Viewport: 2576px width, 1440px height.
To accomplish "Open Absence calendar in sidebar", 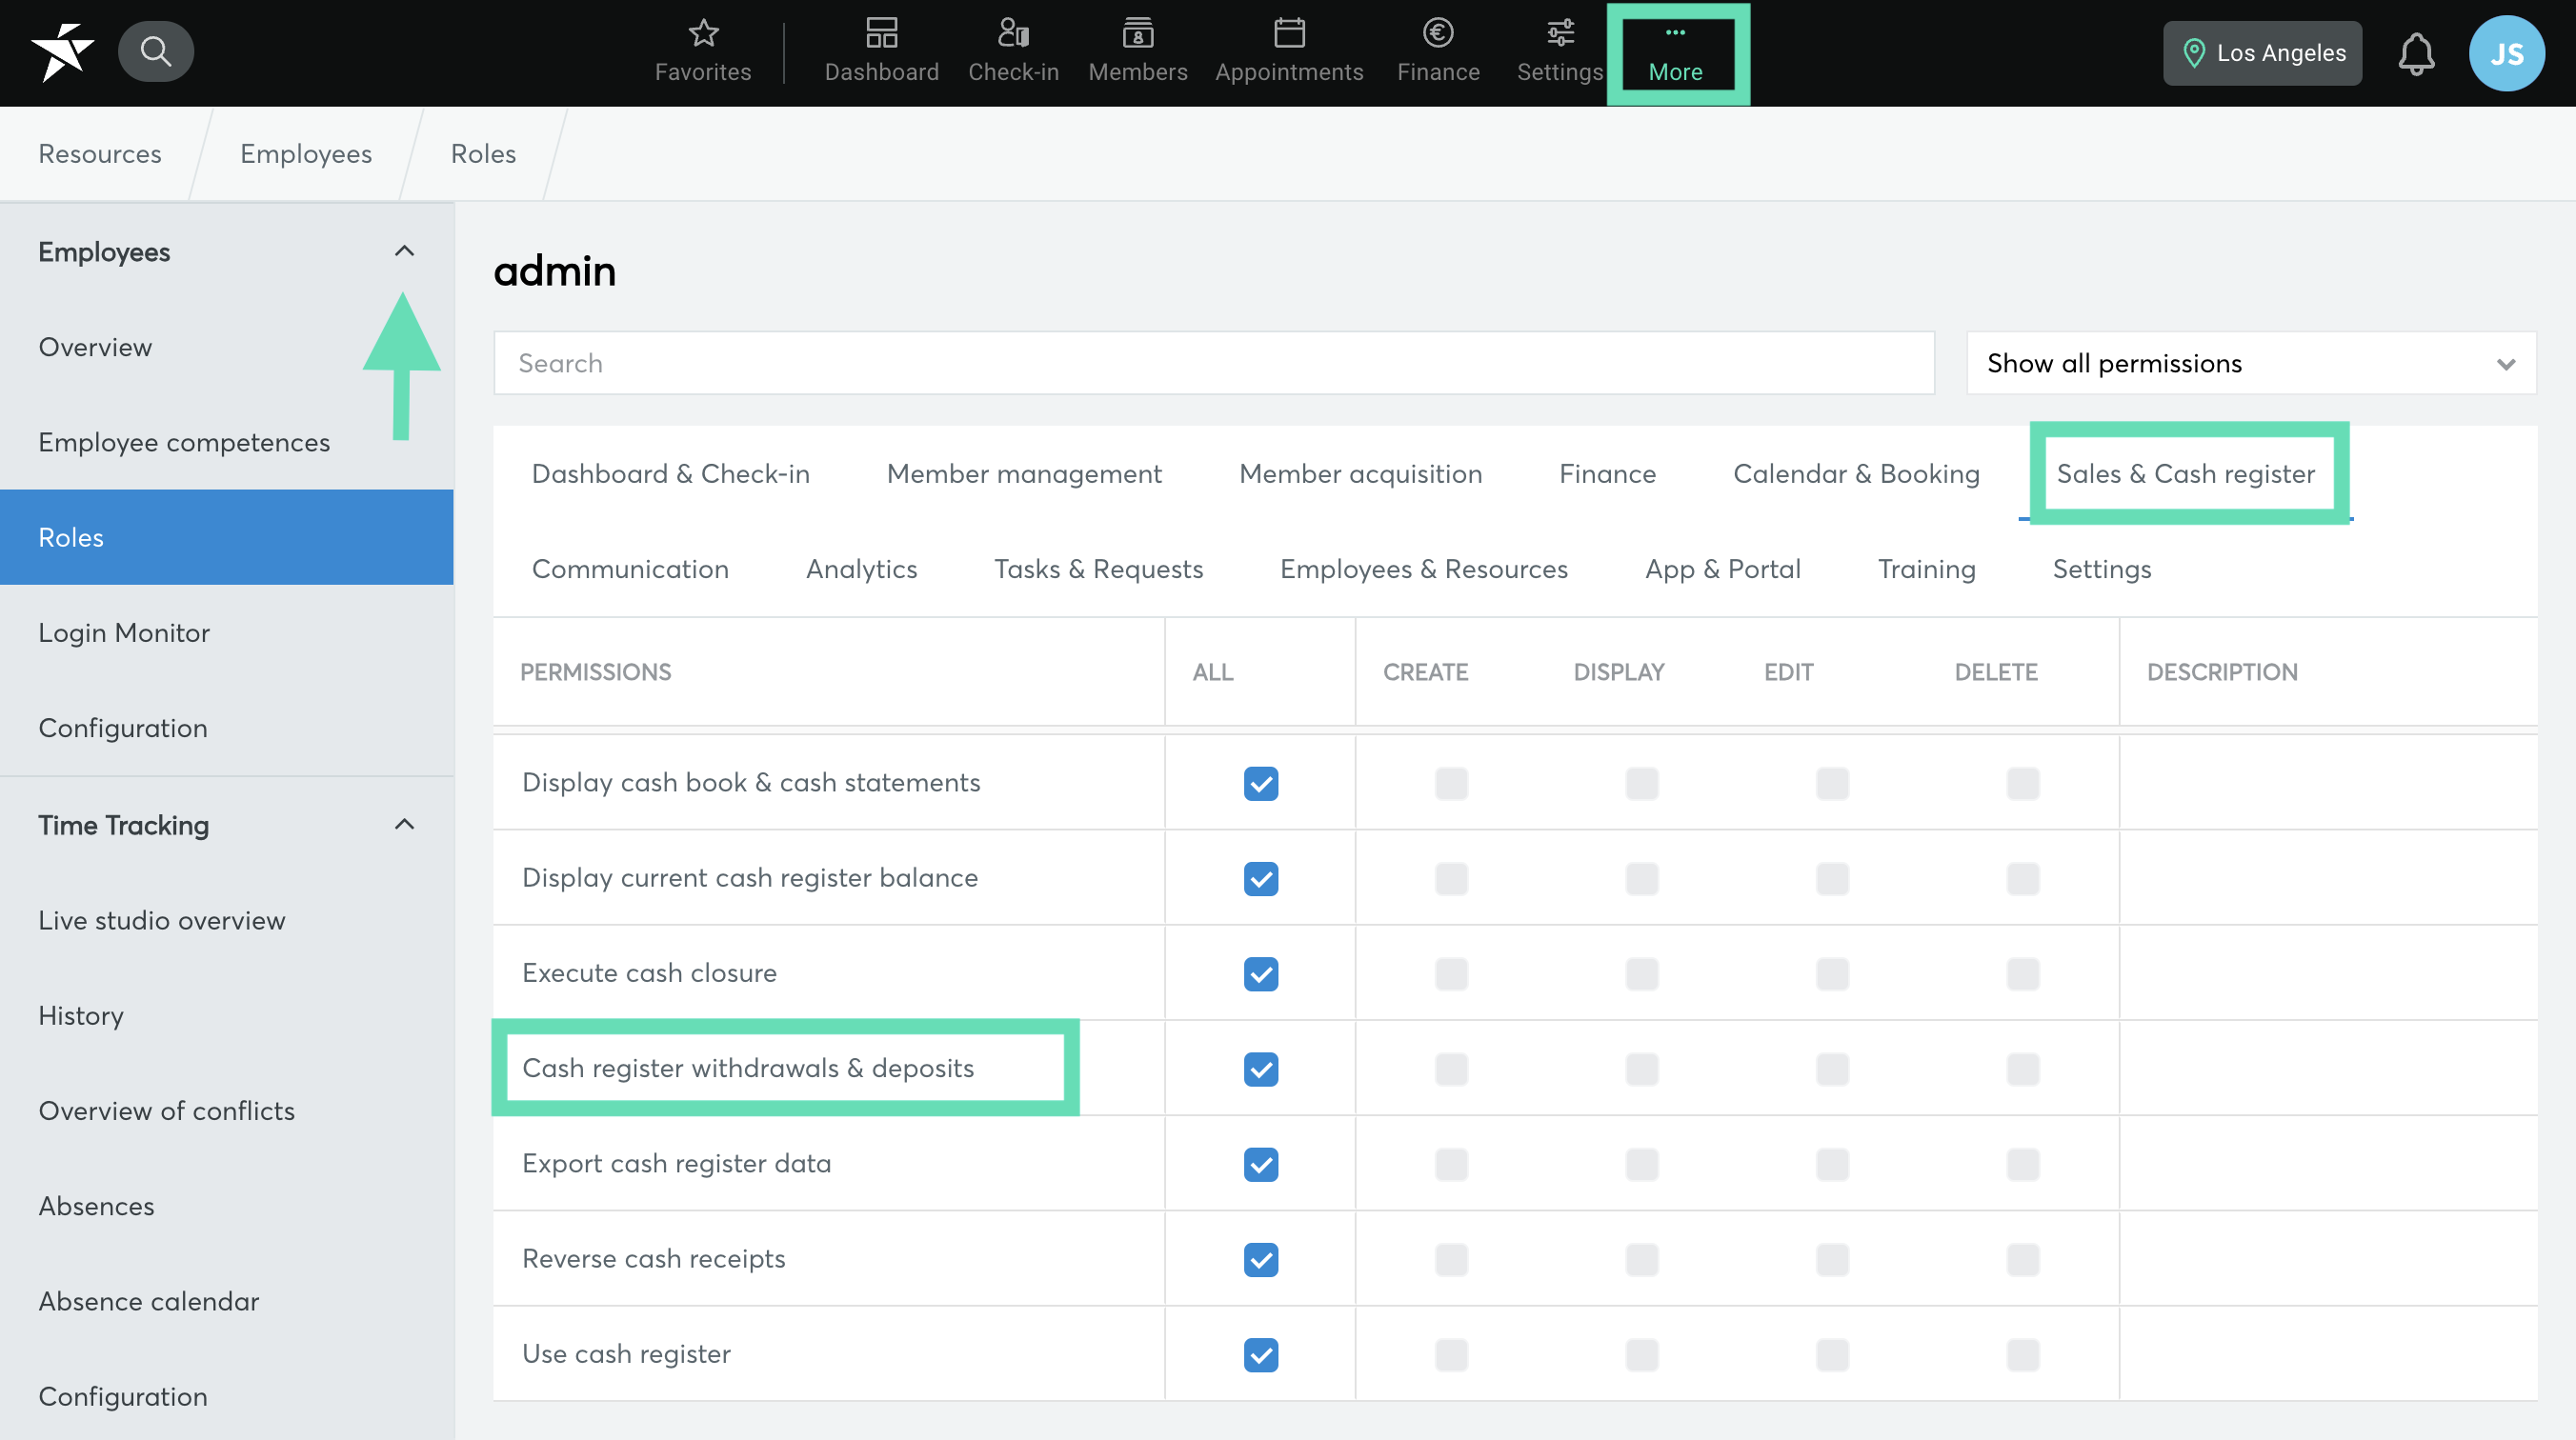I will coord(226,1301).
